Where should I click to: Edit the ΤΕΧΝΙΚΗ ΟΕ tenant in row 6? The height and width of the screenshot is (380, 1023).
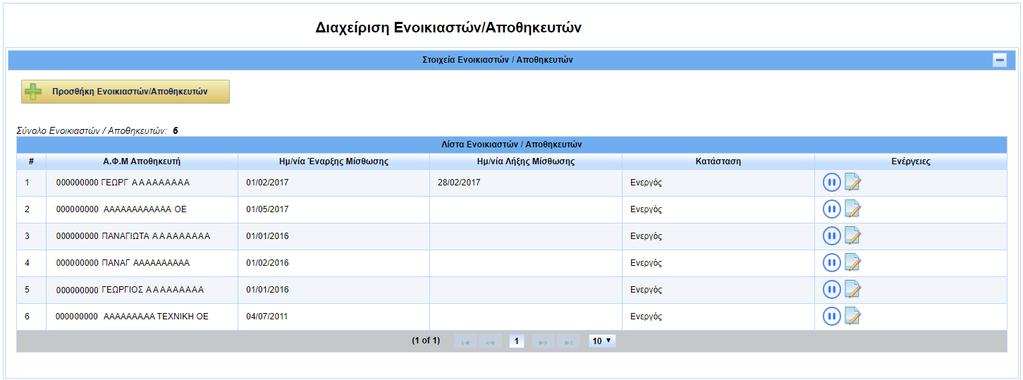pyautogui.click(x=852, y=316)
